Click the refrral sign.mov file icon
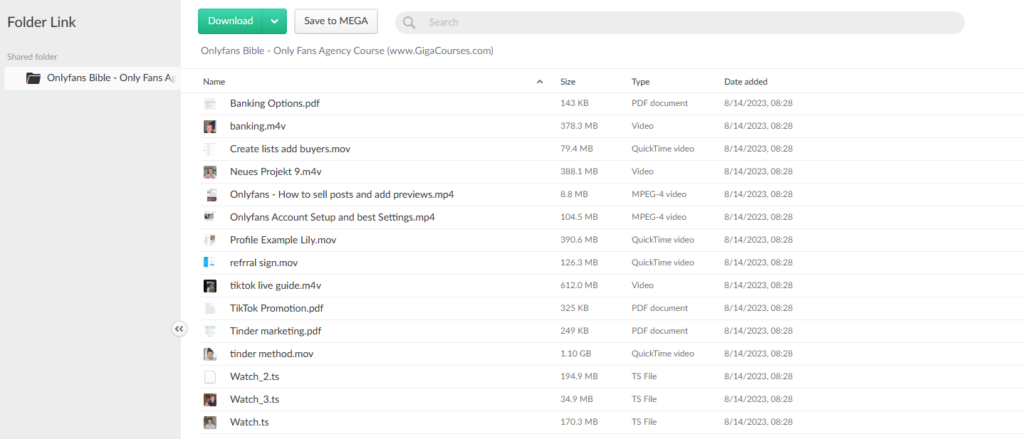Image resolution: width=1024 pixels, height=439 pixels. click(x=210, y=263)
